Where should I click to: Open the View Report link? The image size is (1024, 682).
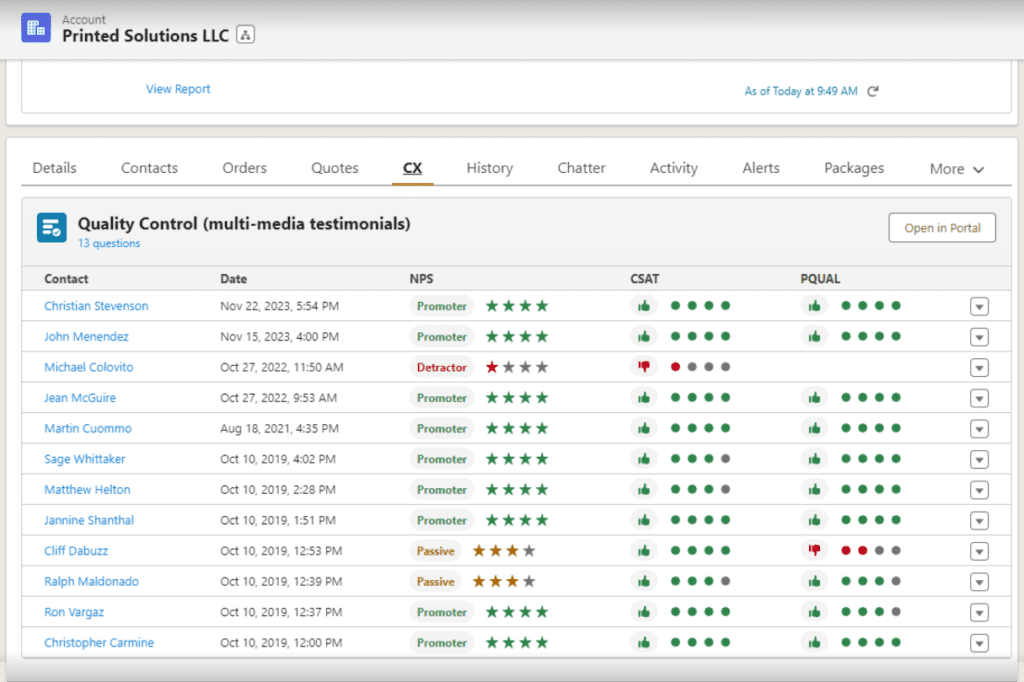click(x=178, y=89)
